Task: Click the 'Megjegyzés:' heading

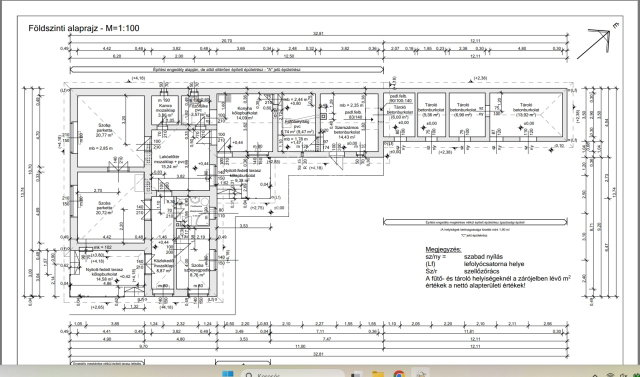Action: pyautogui.click(x=443, y=249)
